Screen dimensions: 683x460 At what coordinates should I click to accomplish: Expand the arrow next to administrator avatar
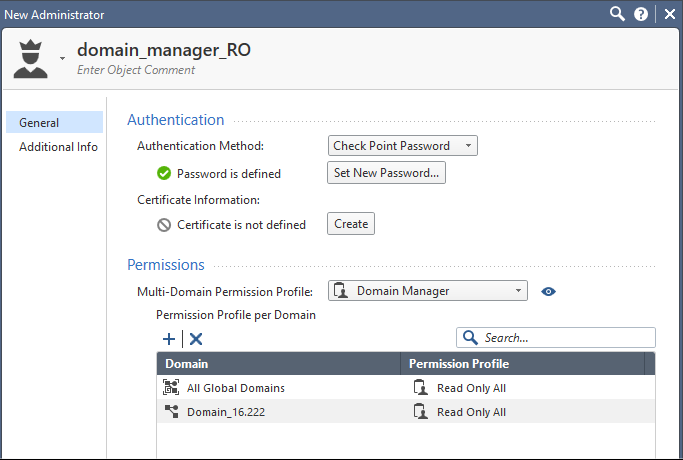(x=62, y=59)
